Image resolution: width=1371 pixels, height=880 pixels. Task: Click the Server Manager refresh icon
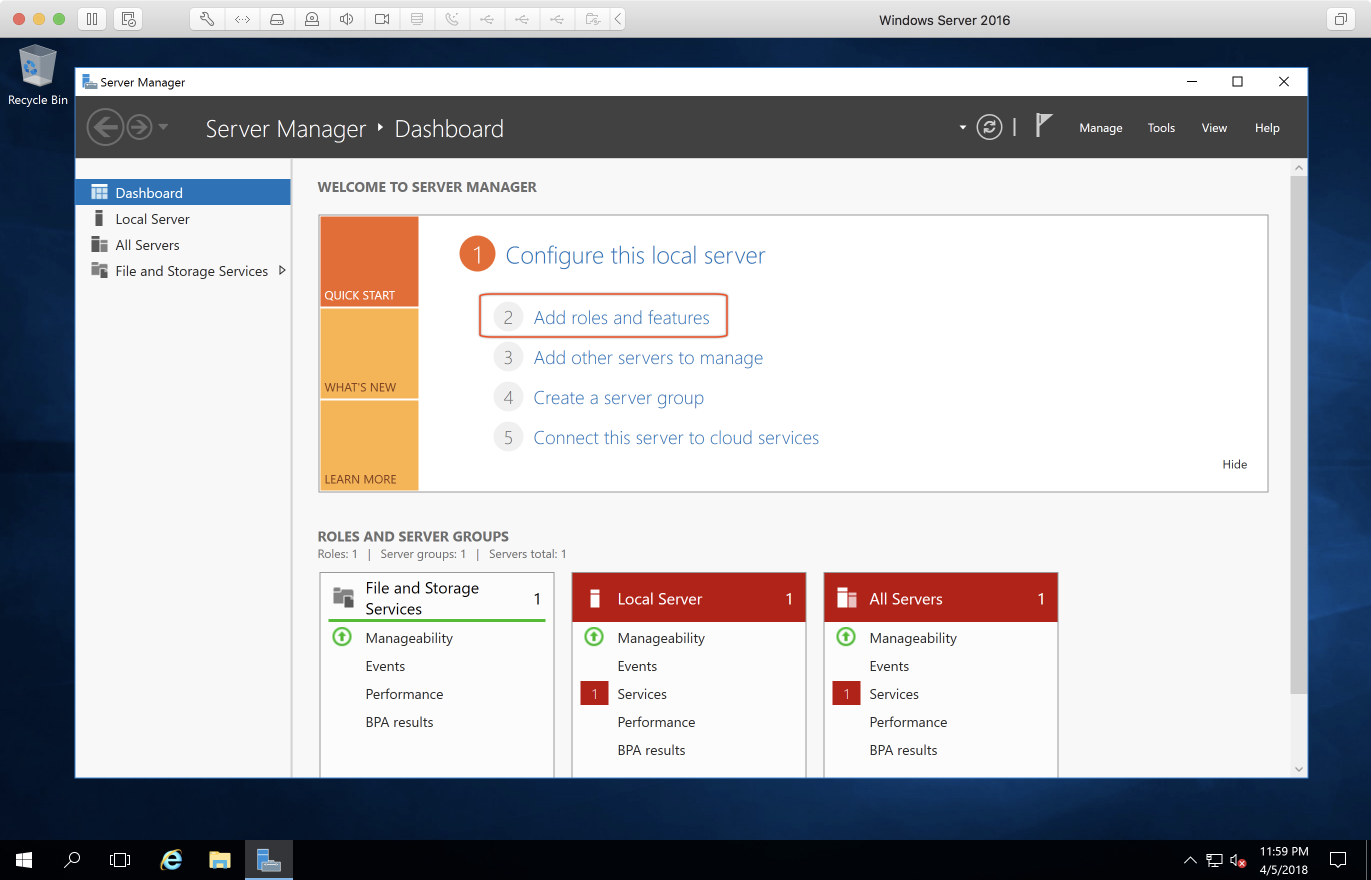click(989, 127)
